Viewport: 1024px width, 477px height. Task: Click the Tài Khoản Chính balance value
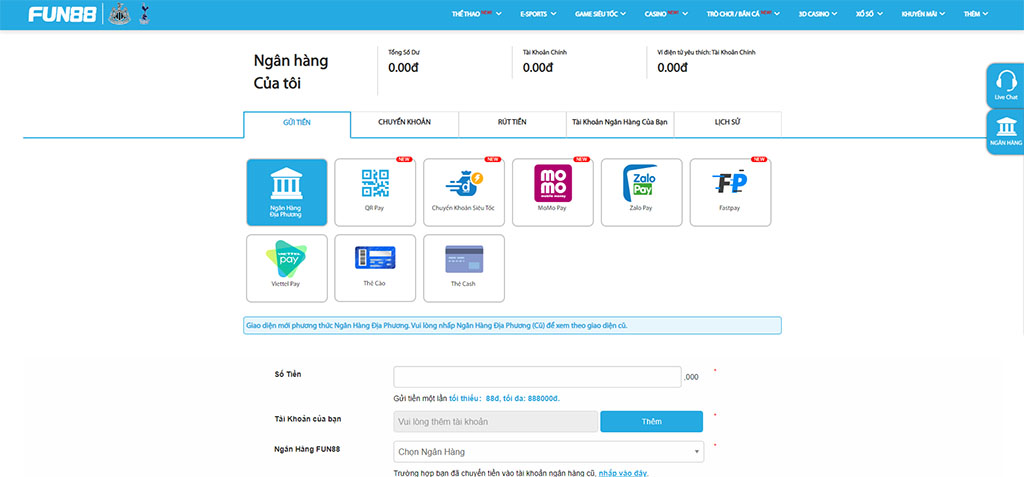(x=538, y=67)
